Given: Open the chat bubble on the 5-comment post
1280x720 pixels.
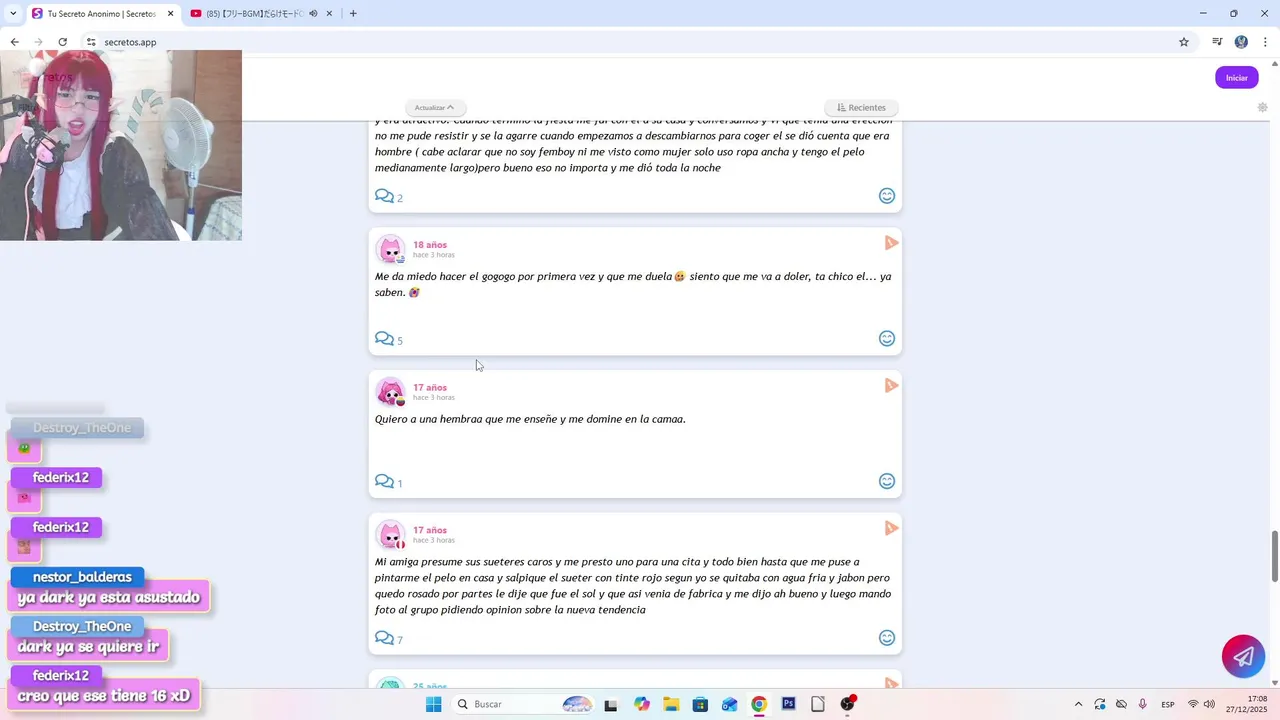Looking at the screenshot, I should [384, 339].
